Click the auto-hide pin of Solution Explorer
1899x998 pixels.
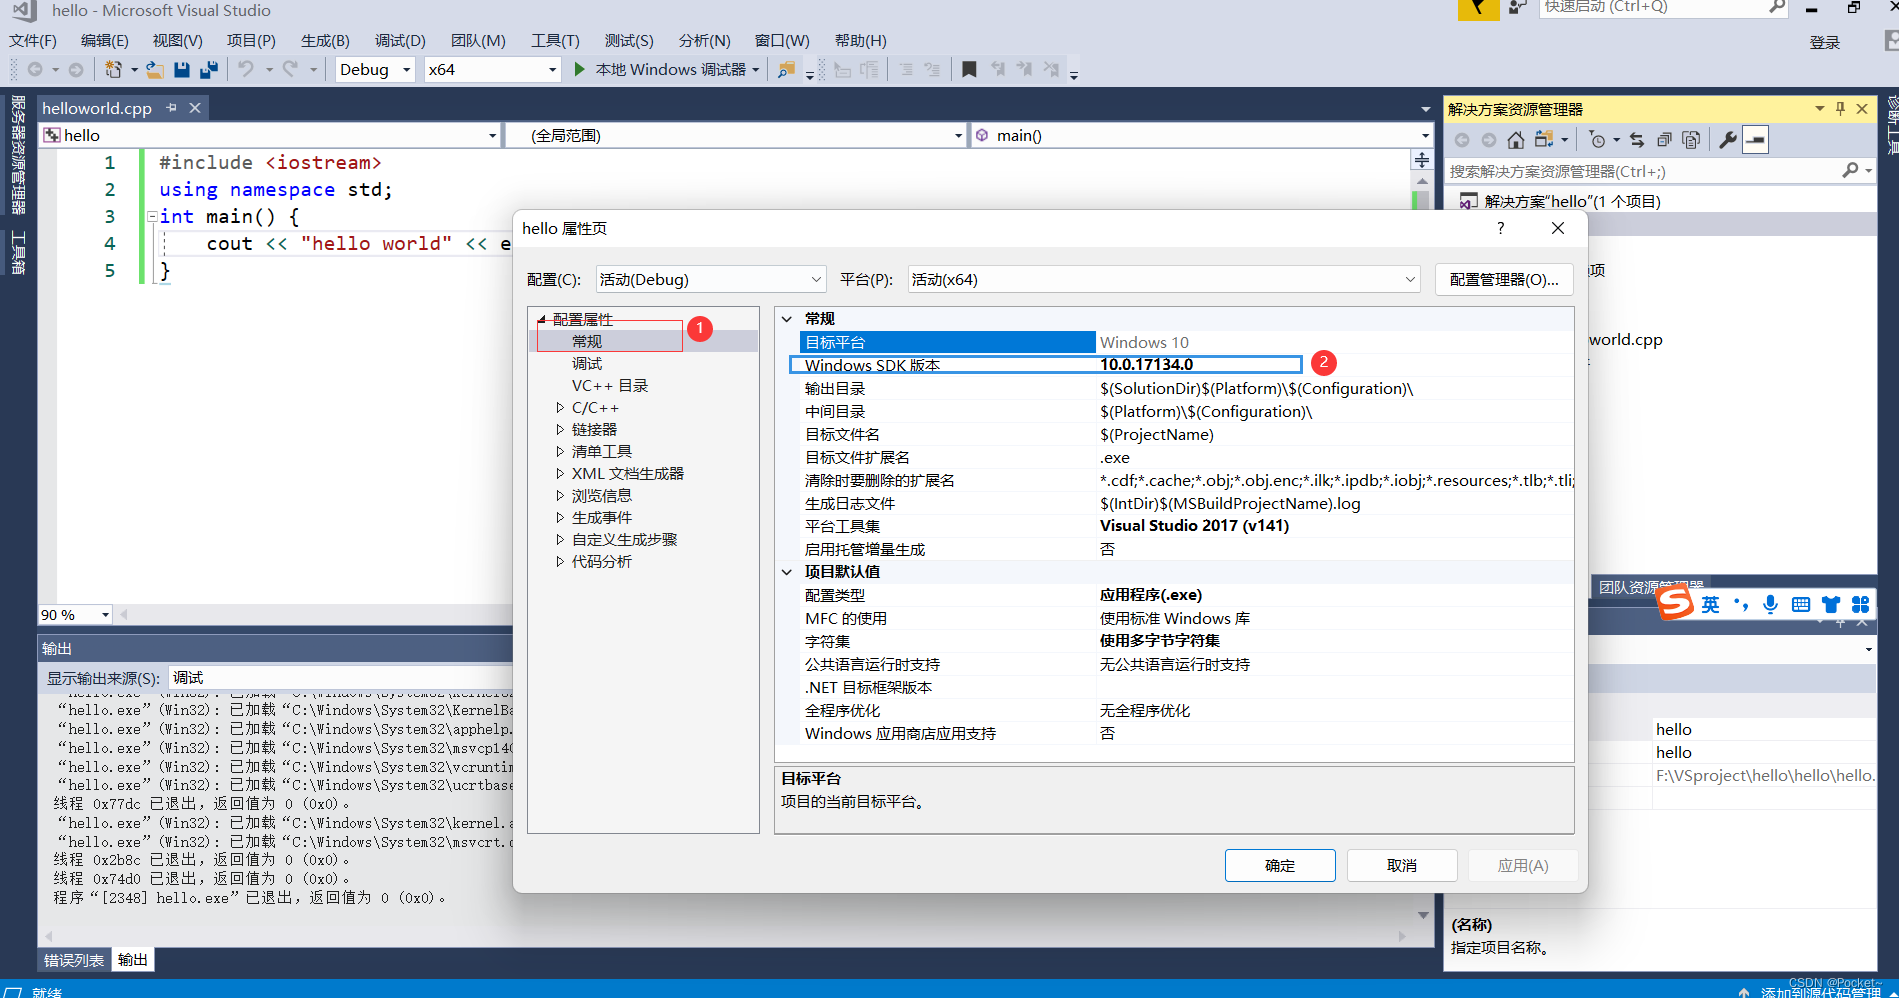[1840, 108]
